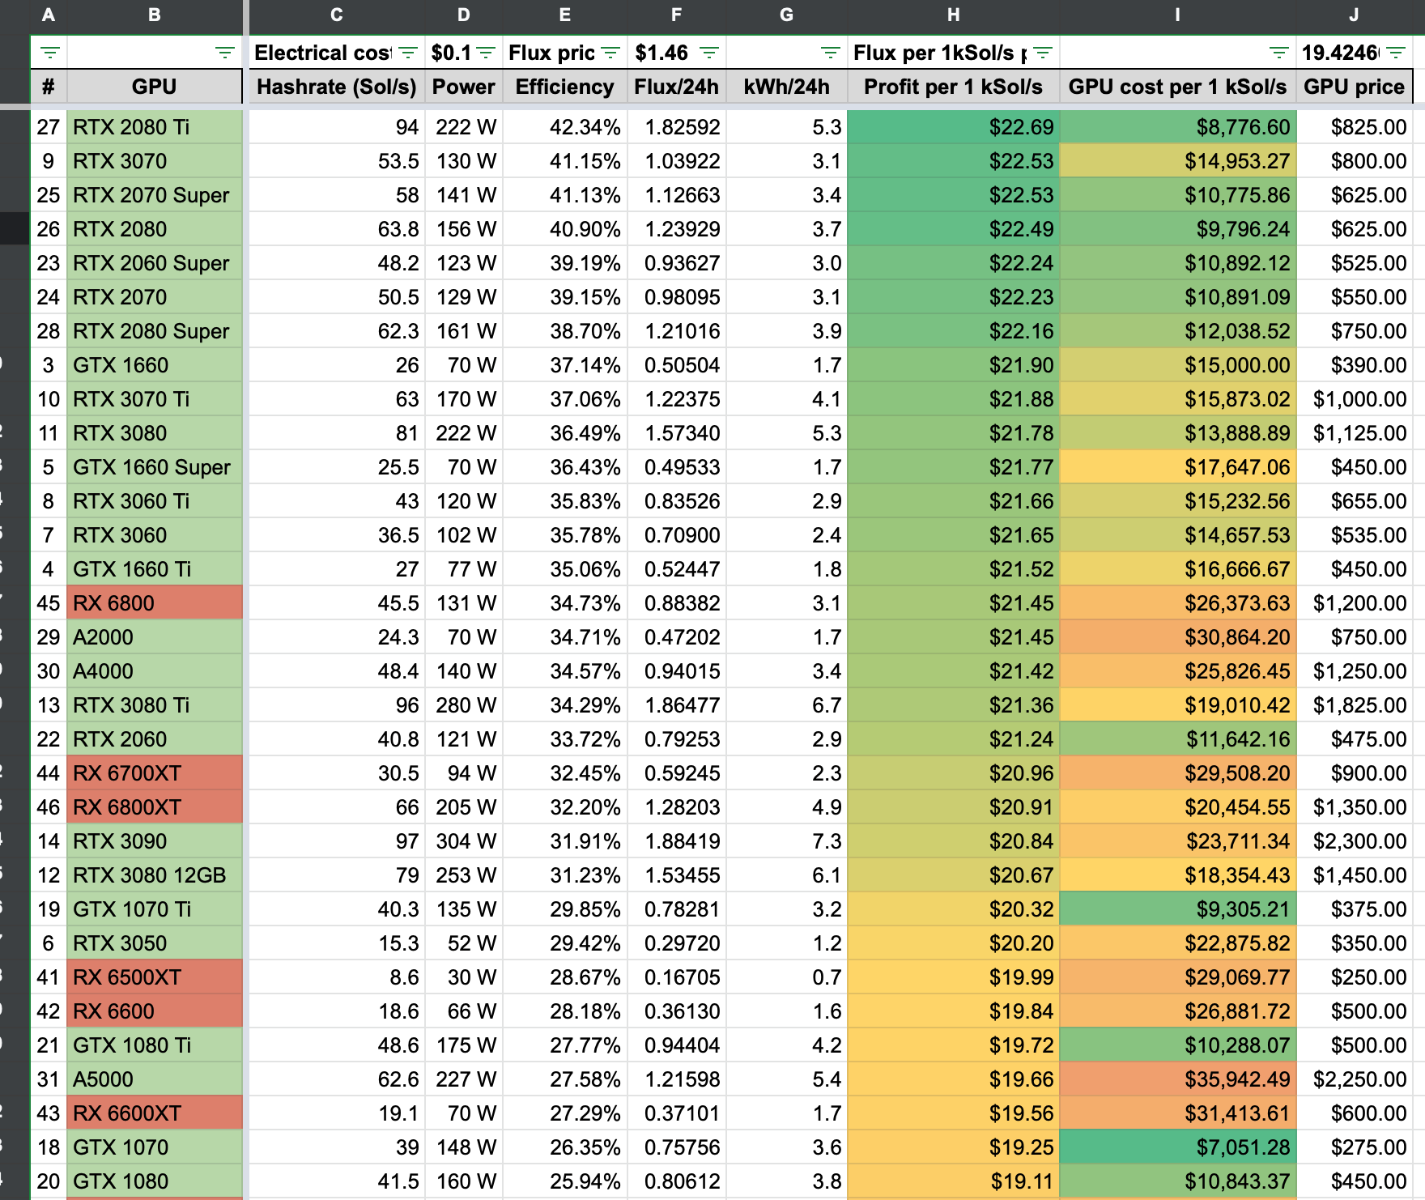Open filter icon next to $0.1
Image resolution: width=1425 pixels, height=1200 pixels.
(486, 53)
